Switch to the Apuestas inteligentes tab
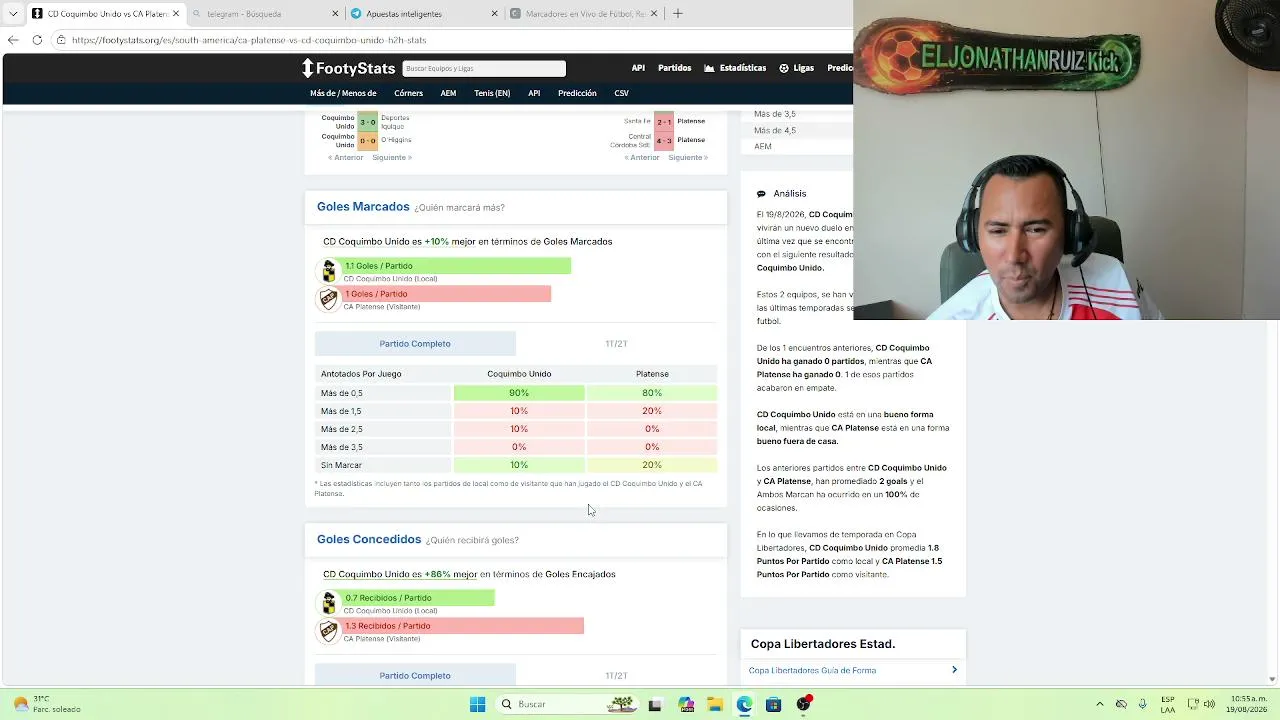This screenshot has height=720, width=1280. pos(423,14)
